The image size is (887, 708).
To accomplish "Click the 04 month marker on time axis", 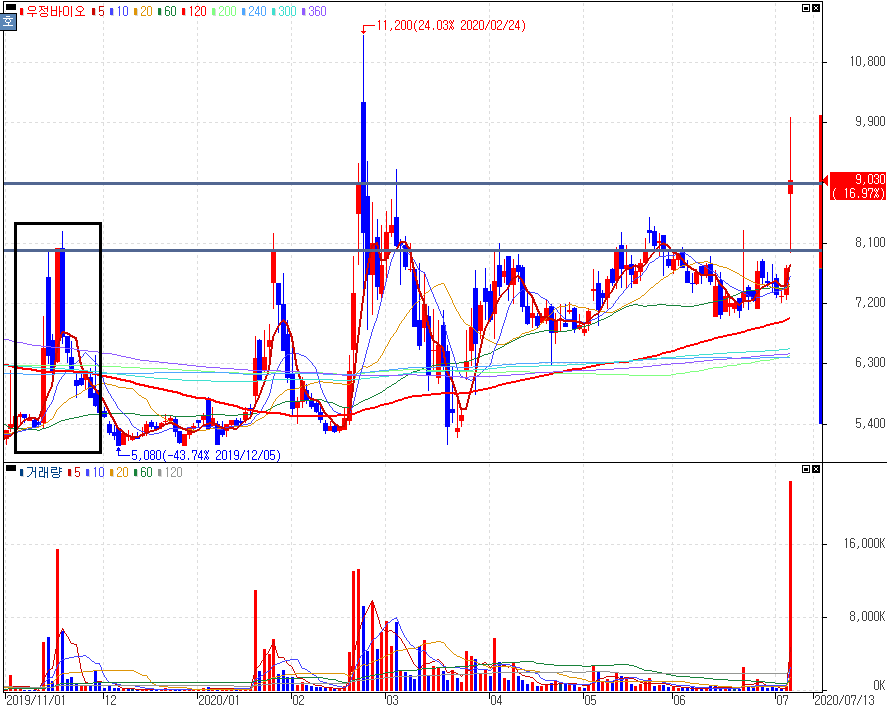I will click(496, 700).
